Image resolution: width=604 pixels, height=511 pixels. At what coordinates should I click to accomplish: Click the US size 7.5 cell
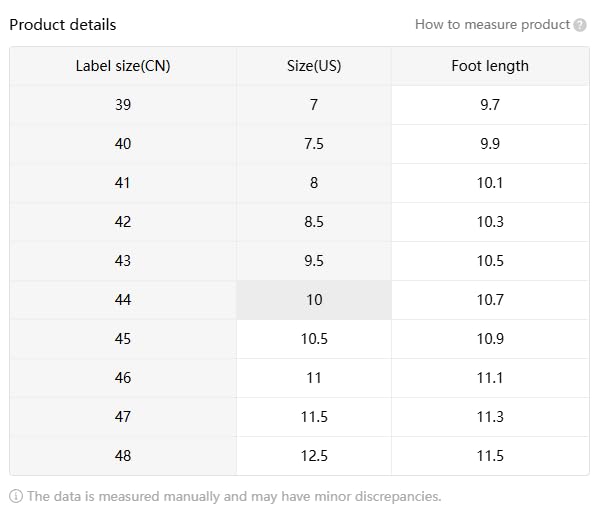click(x=313, y=144)
